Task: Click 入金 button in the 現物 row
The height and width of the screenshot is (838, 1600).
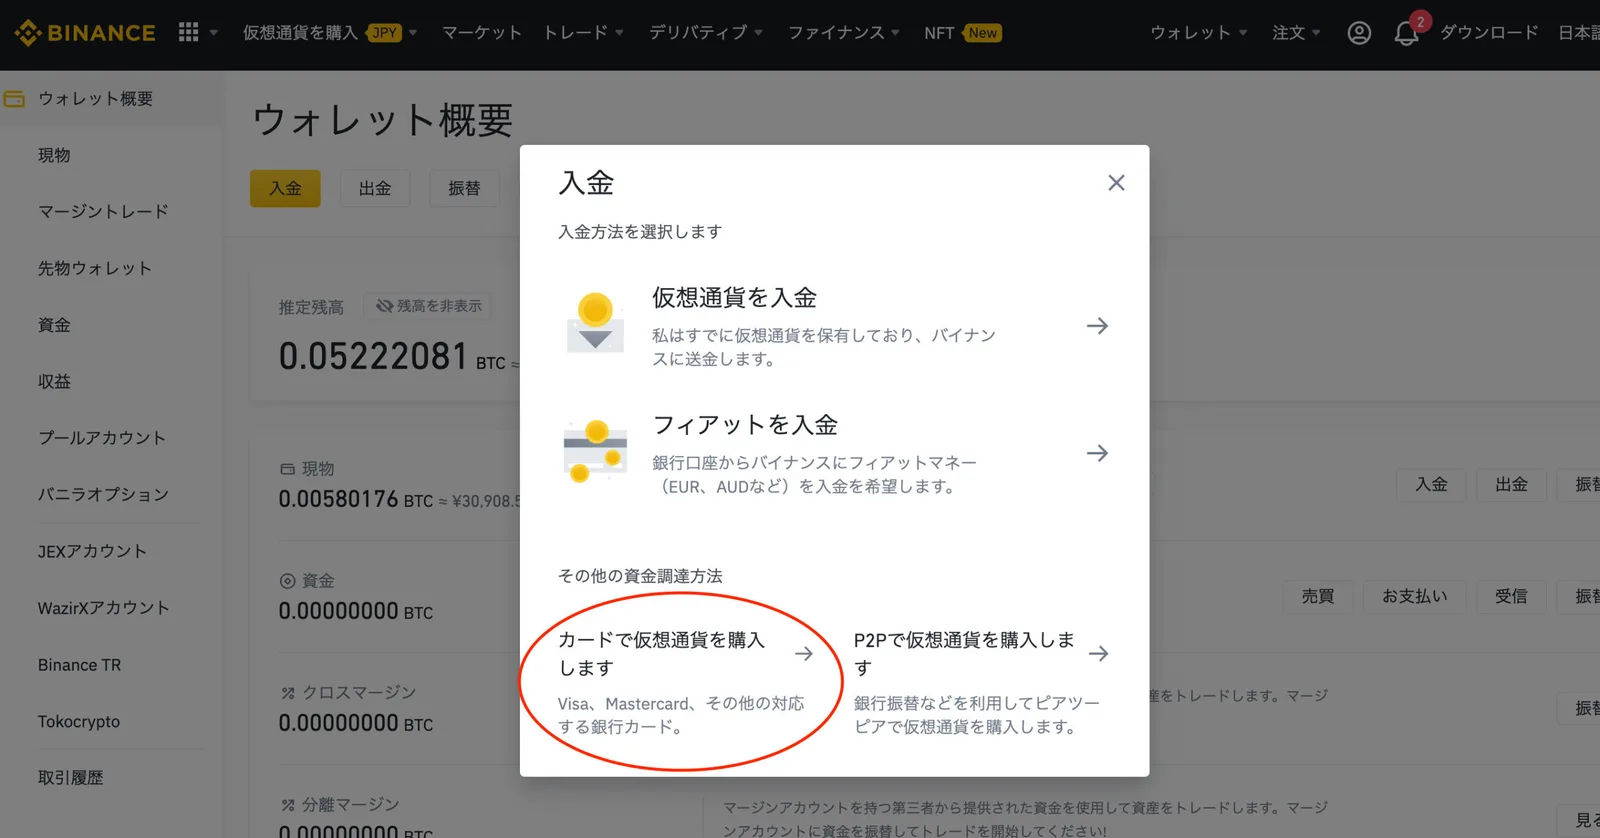Action: click(x=1432, y=484)
